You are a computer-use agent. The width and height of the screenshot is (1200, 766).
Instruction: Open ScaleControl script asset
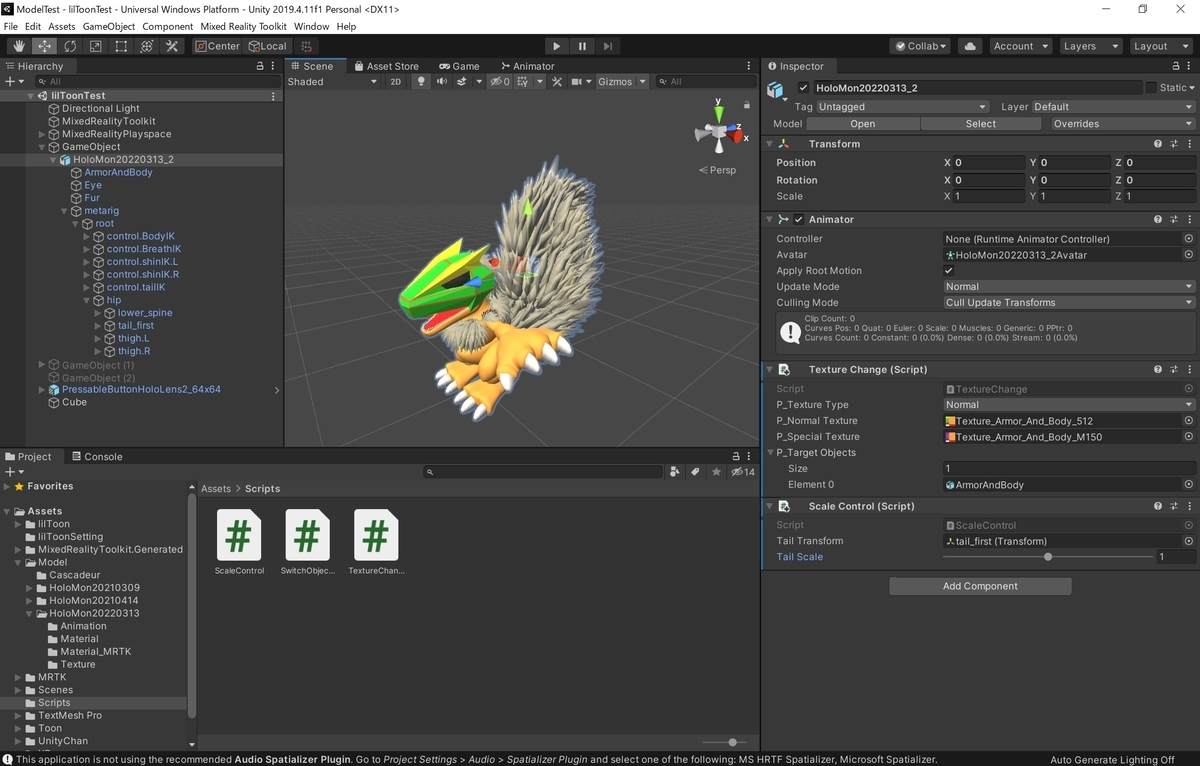pyautogui.click(x=239, y=542)
